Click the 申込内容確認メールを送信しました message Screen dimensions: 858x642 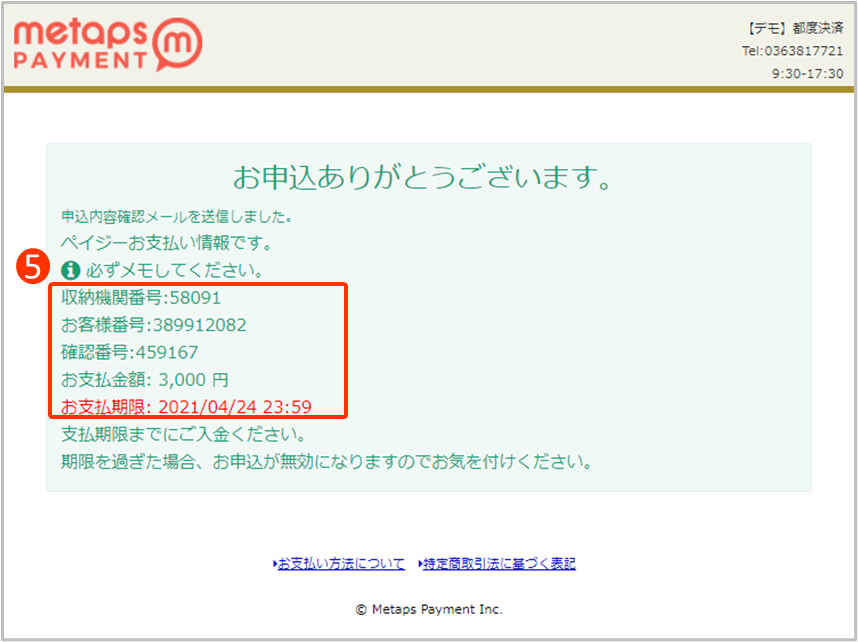pos(176,216)
